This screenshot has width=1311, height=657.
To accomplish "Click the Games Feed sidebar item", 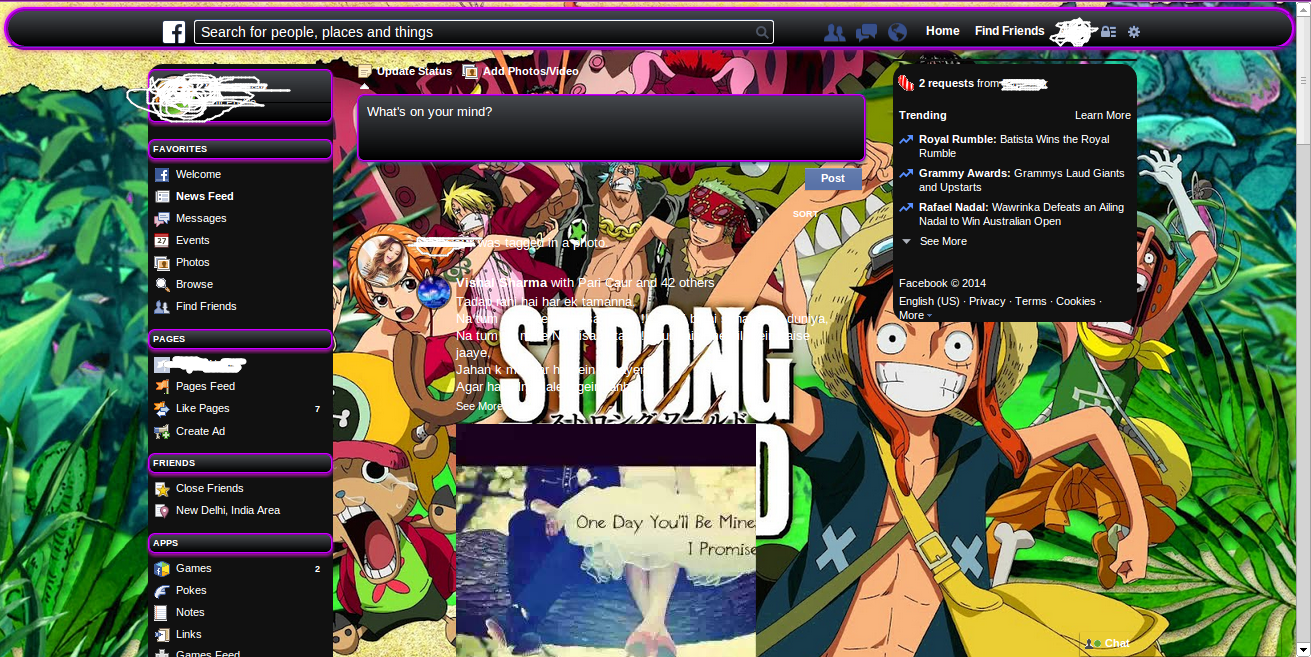I will tap(208, 653).
